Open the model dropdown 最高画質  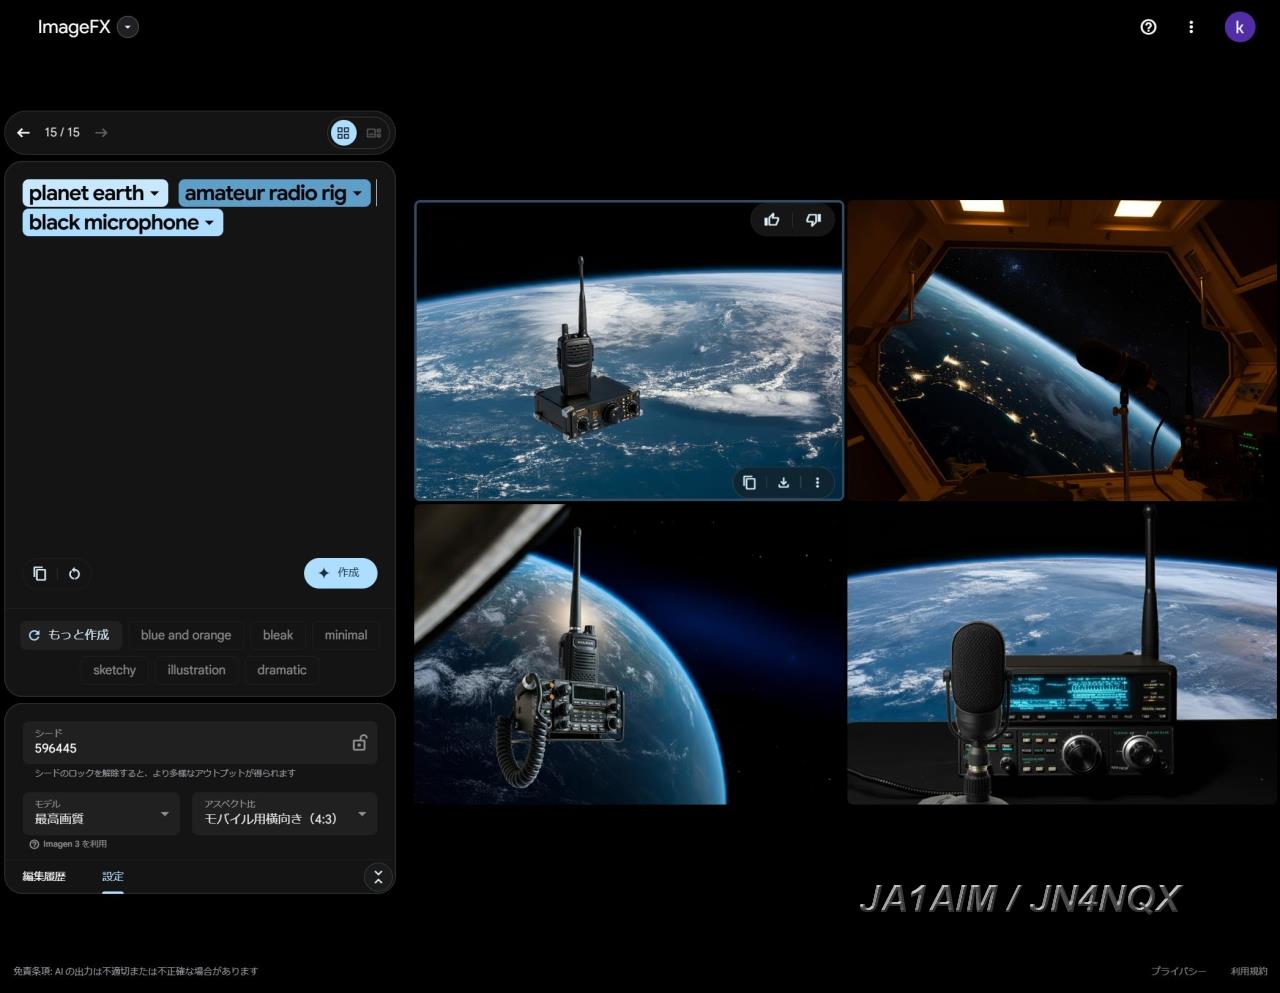tap(101, 814)
